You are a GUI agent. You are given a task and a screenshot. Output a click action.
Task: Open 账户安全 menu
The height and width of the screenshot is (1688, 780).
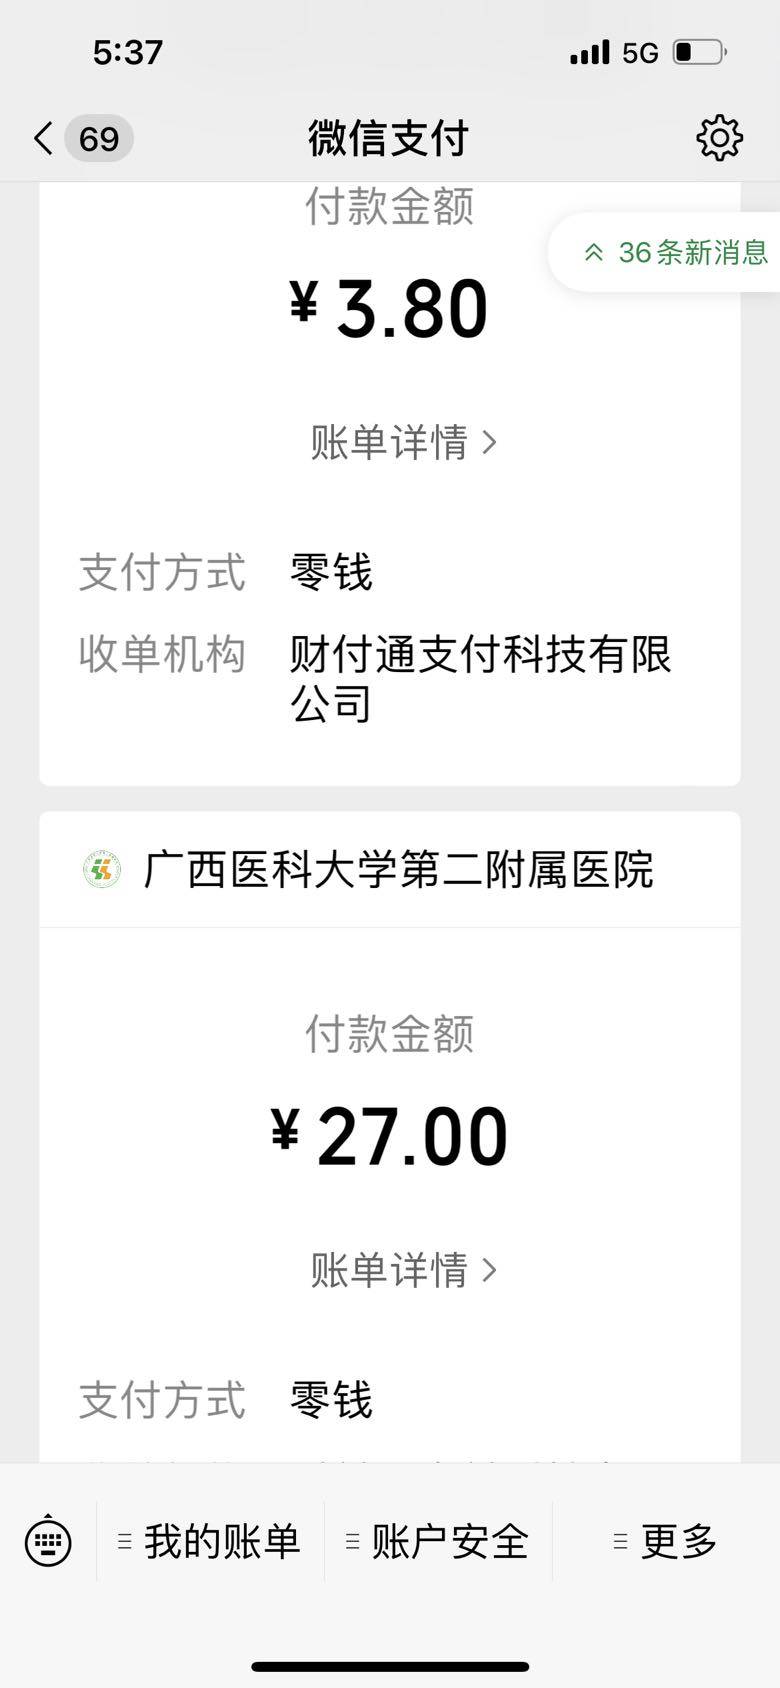coord(438,1541)
